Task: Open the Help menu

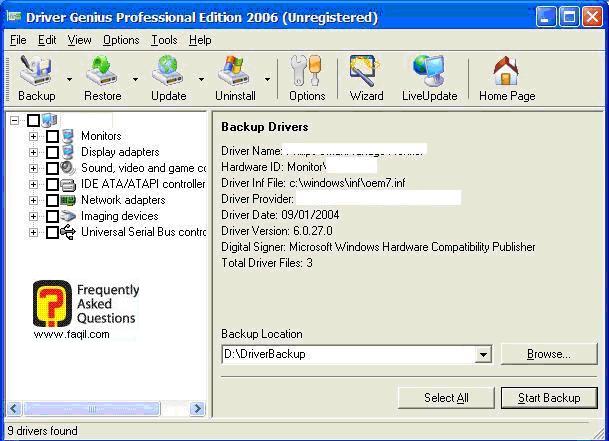Action: (200, 40)
